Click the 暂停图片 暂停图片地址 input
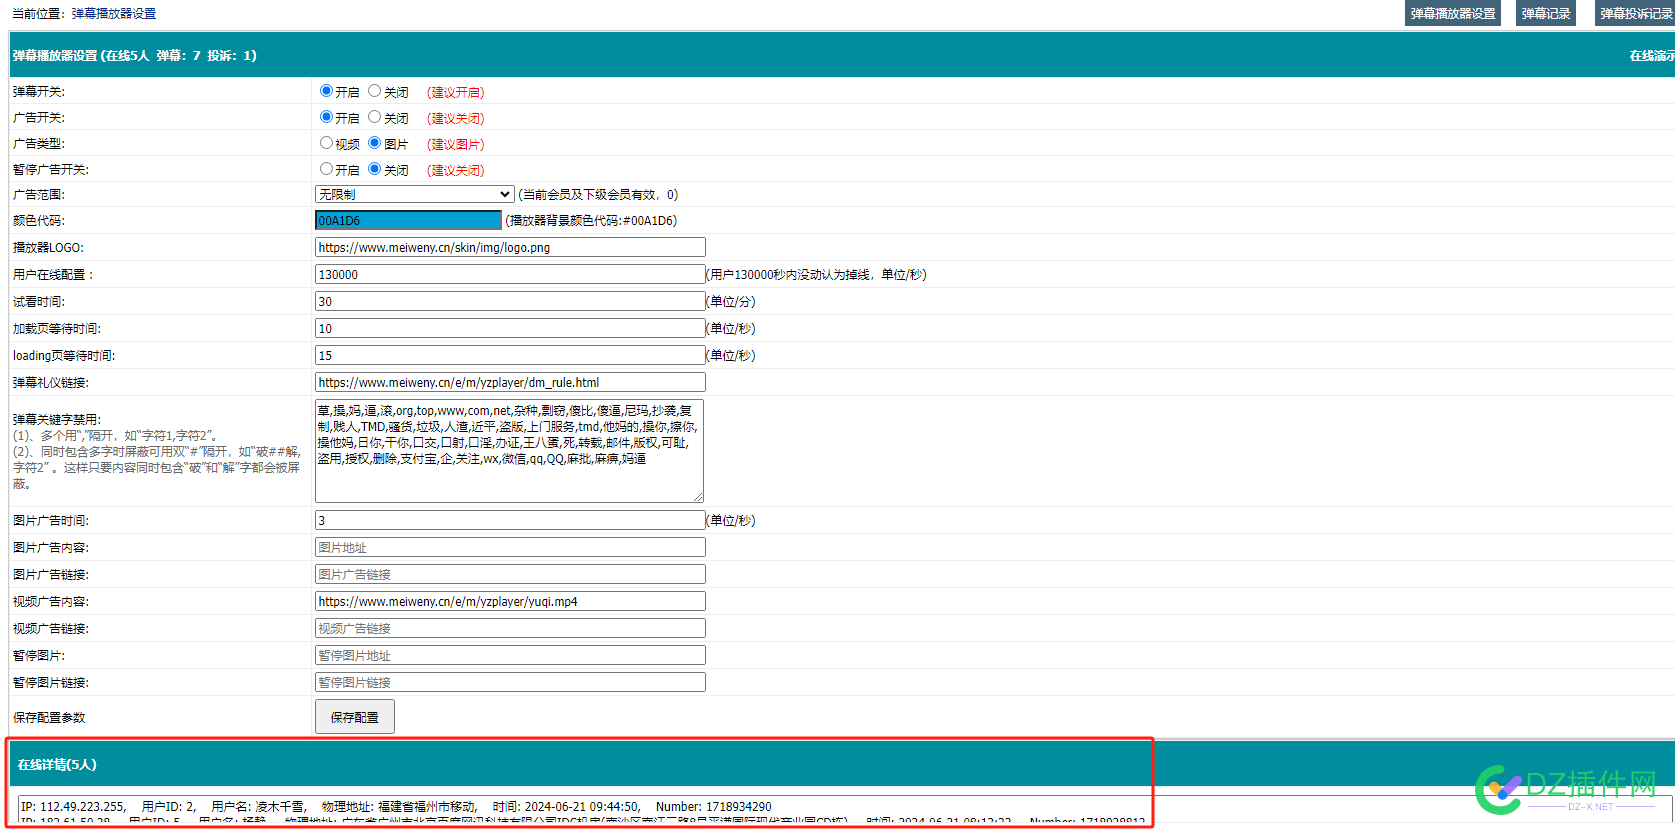Screen dimensions: 1675x830 (x=510, y=655)
